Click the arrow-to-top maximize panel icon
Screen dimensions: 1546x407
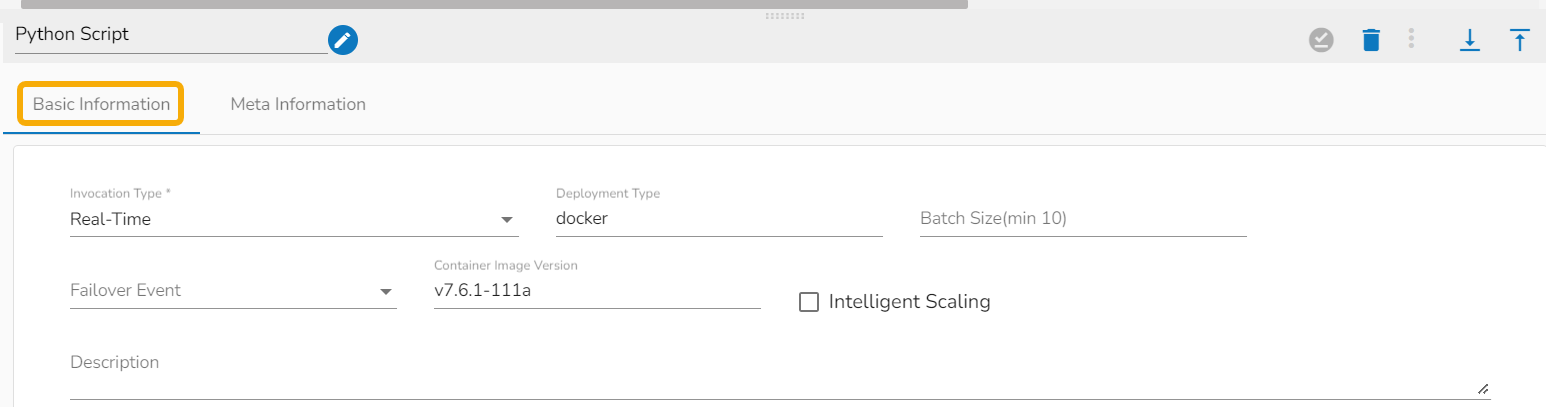click(x=1519, y=40)
